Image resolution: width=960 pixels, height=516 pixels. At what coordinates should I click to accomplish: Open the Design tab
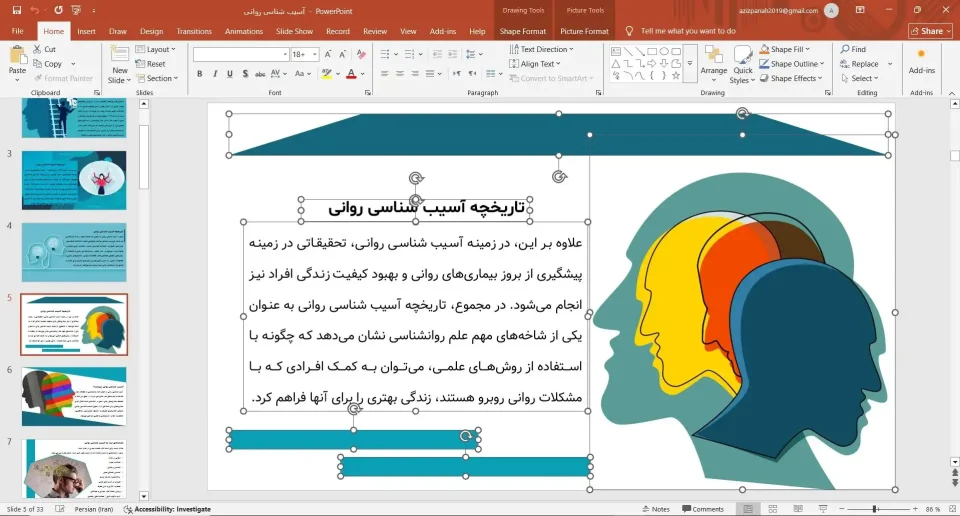(151, 31)
